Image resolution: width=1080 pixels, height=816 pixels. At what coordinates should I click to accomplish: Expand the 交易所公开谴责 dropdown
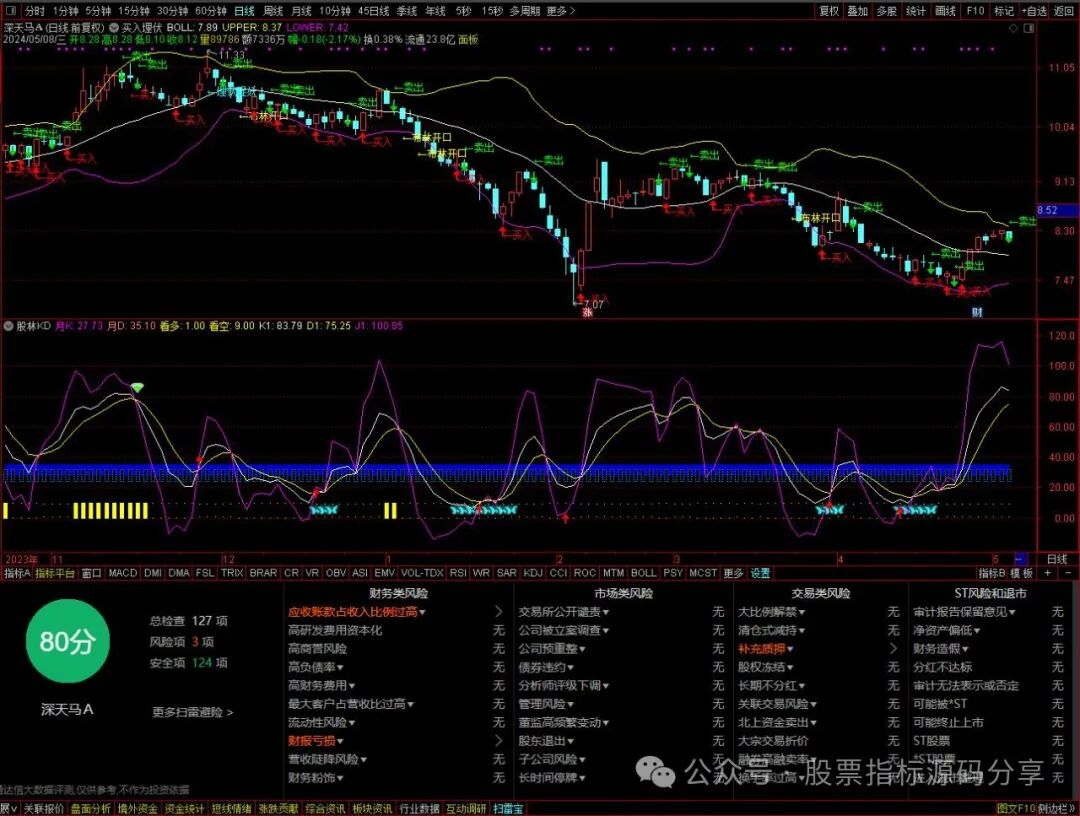tap(605, 611)
